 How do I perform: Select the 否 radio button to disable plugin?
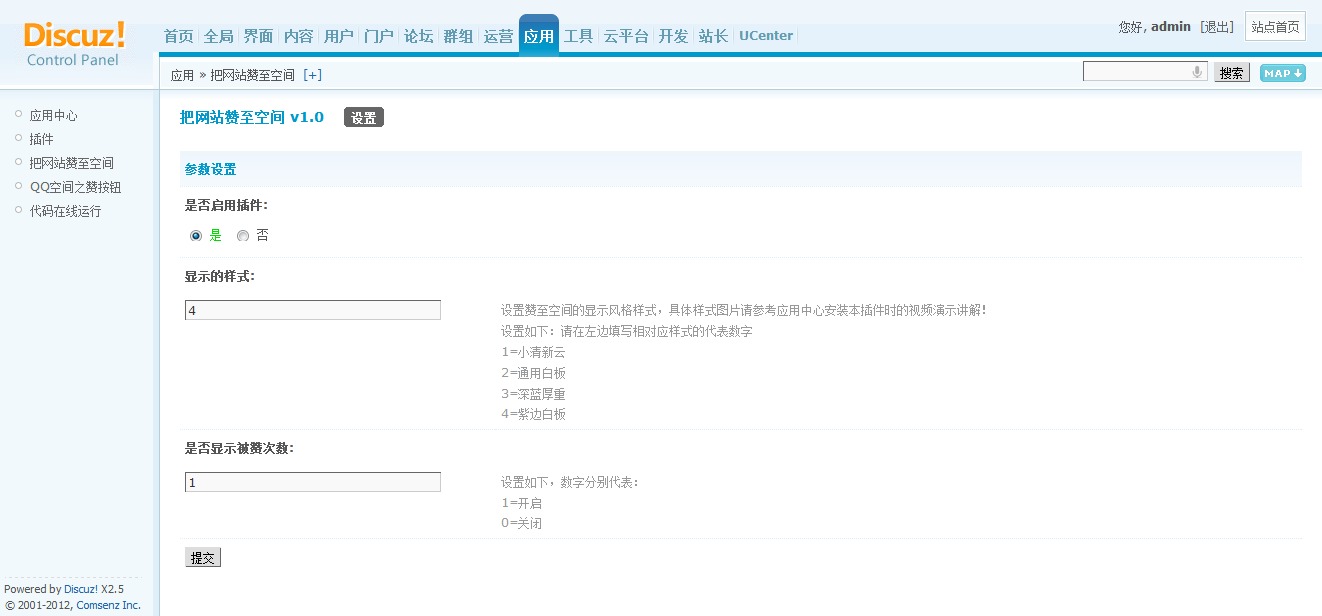[243, 236]
